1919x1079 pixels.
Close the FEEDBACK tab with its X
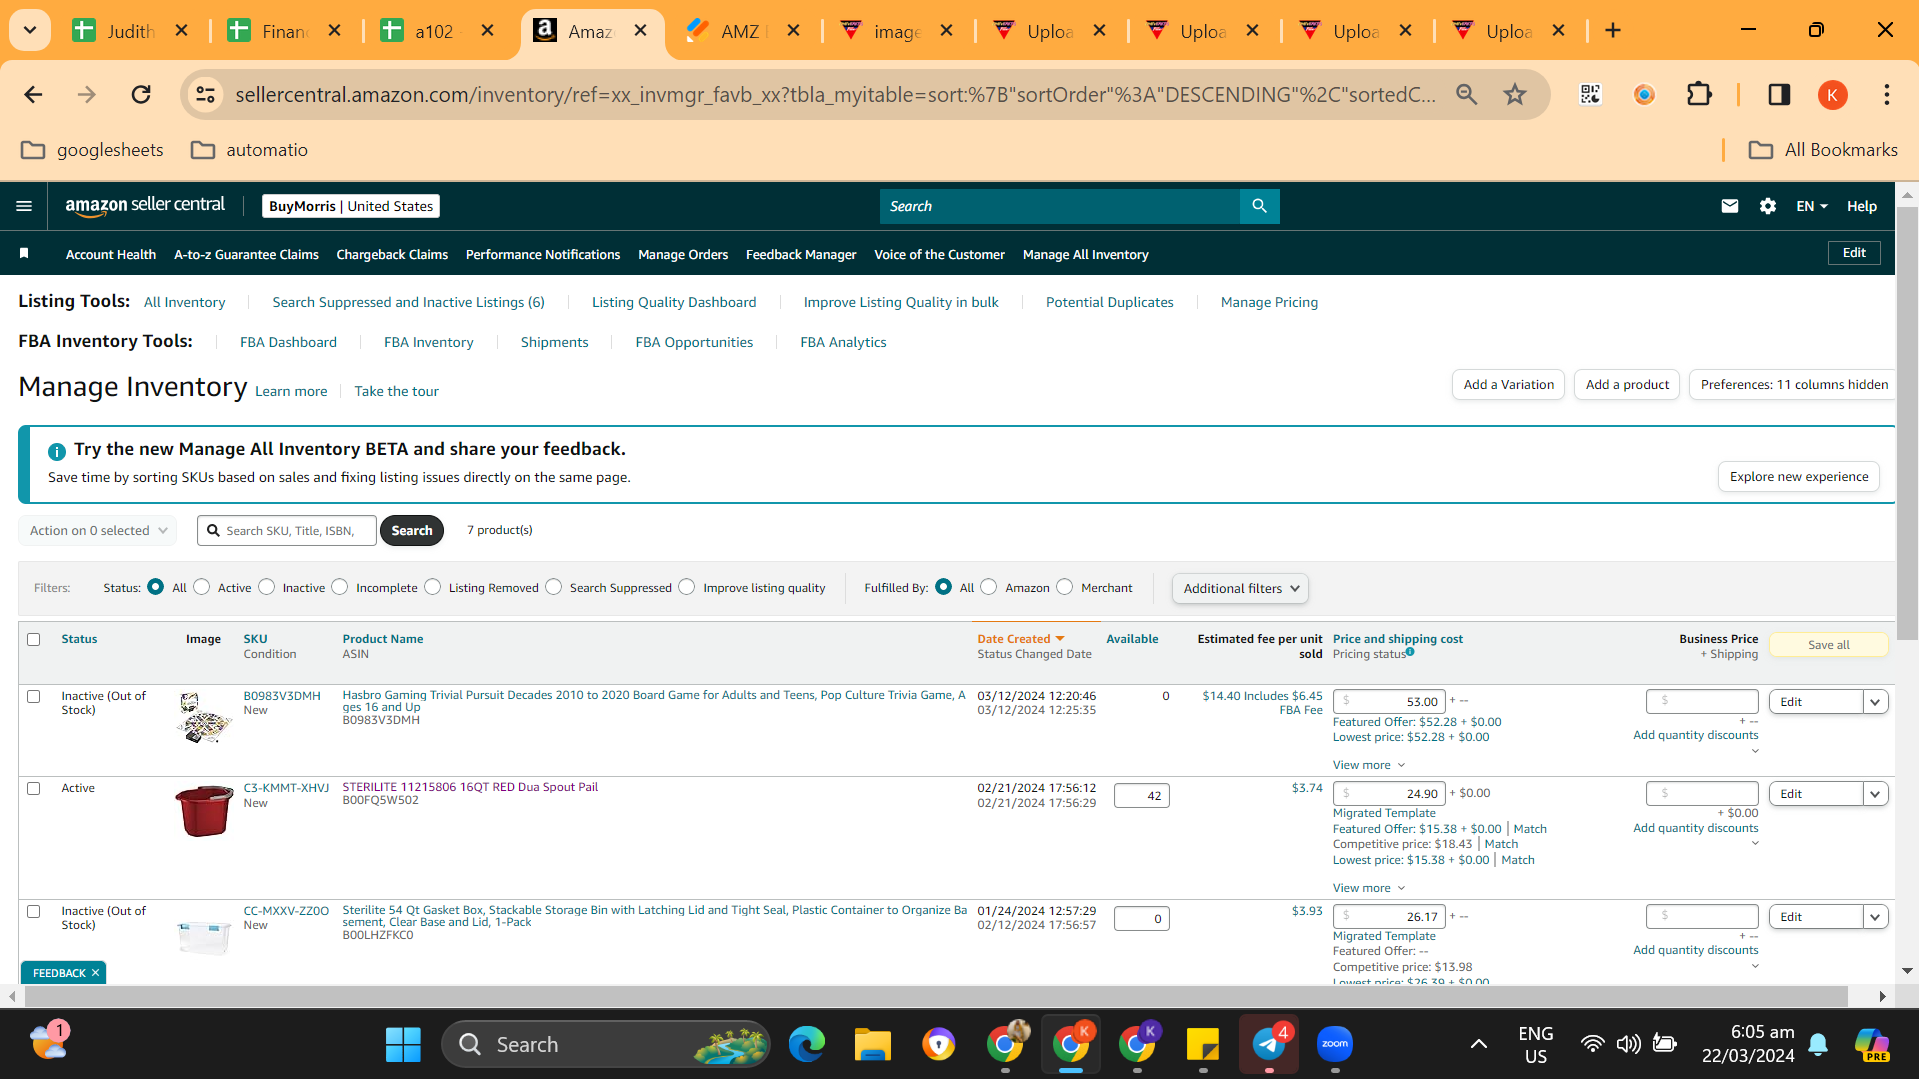(x=96, y=973)
